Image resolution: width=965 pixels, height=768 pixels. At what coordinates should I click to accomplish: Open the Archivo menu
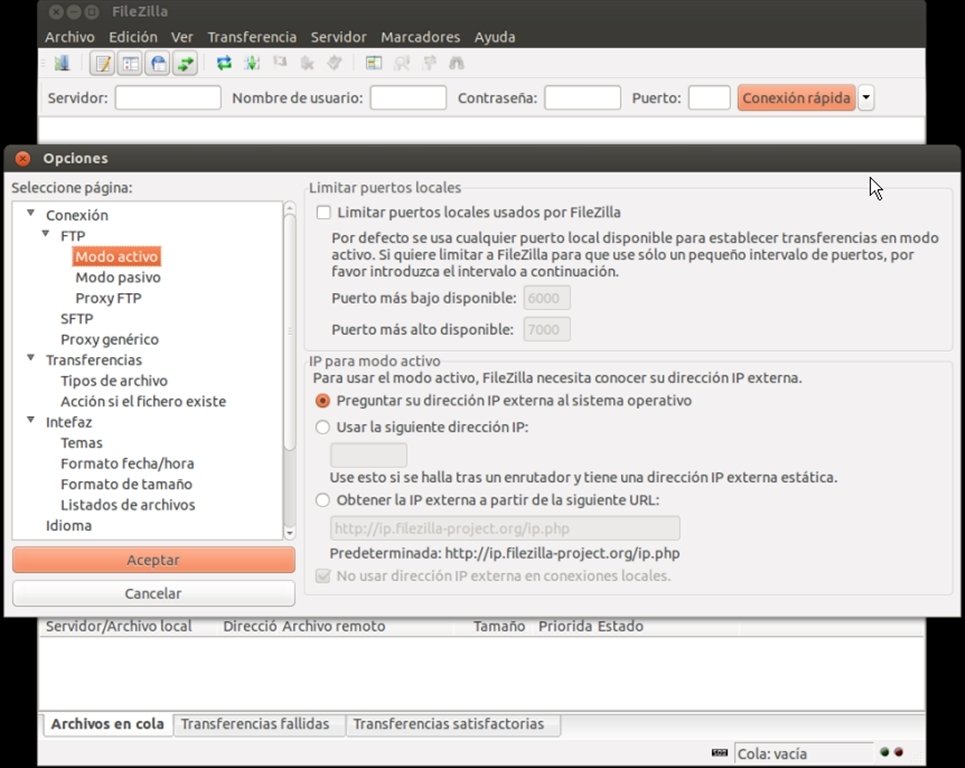coord(70,37)
